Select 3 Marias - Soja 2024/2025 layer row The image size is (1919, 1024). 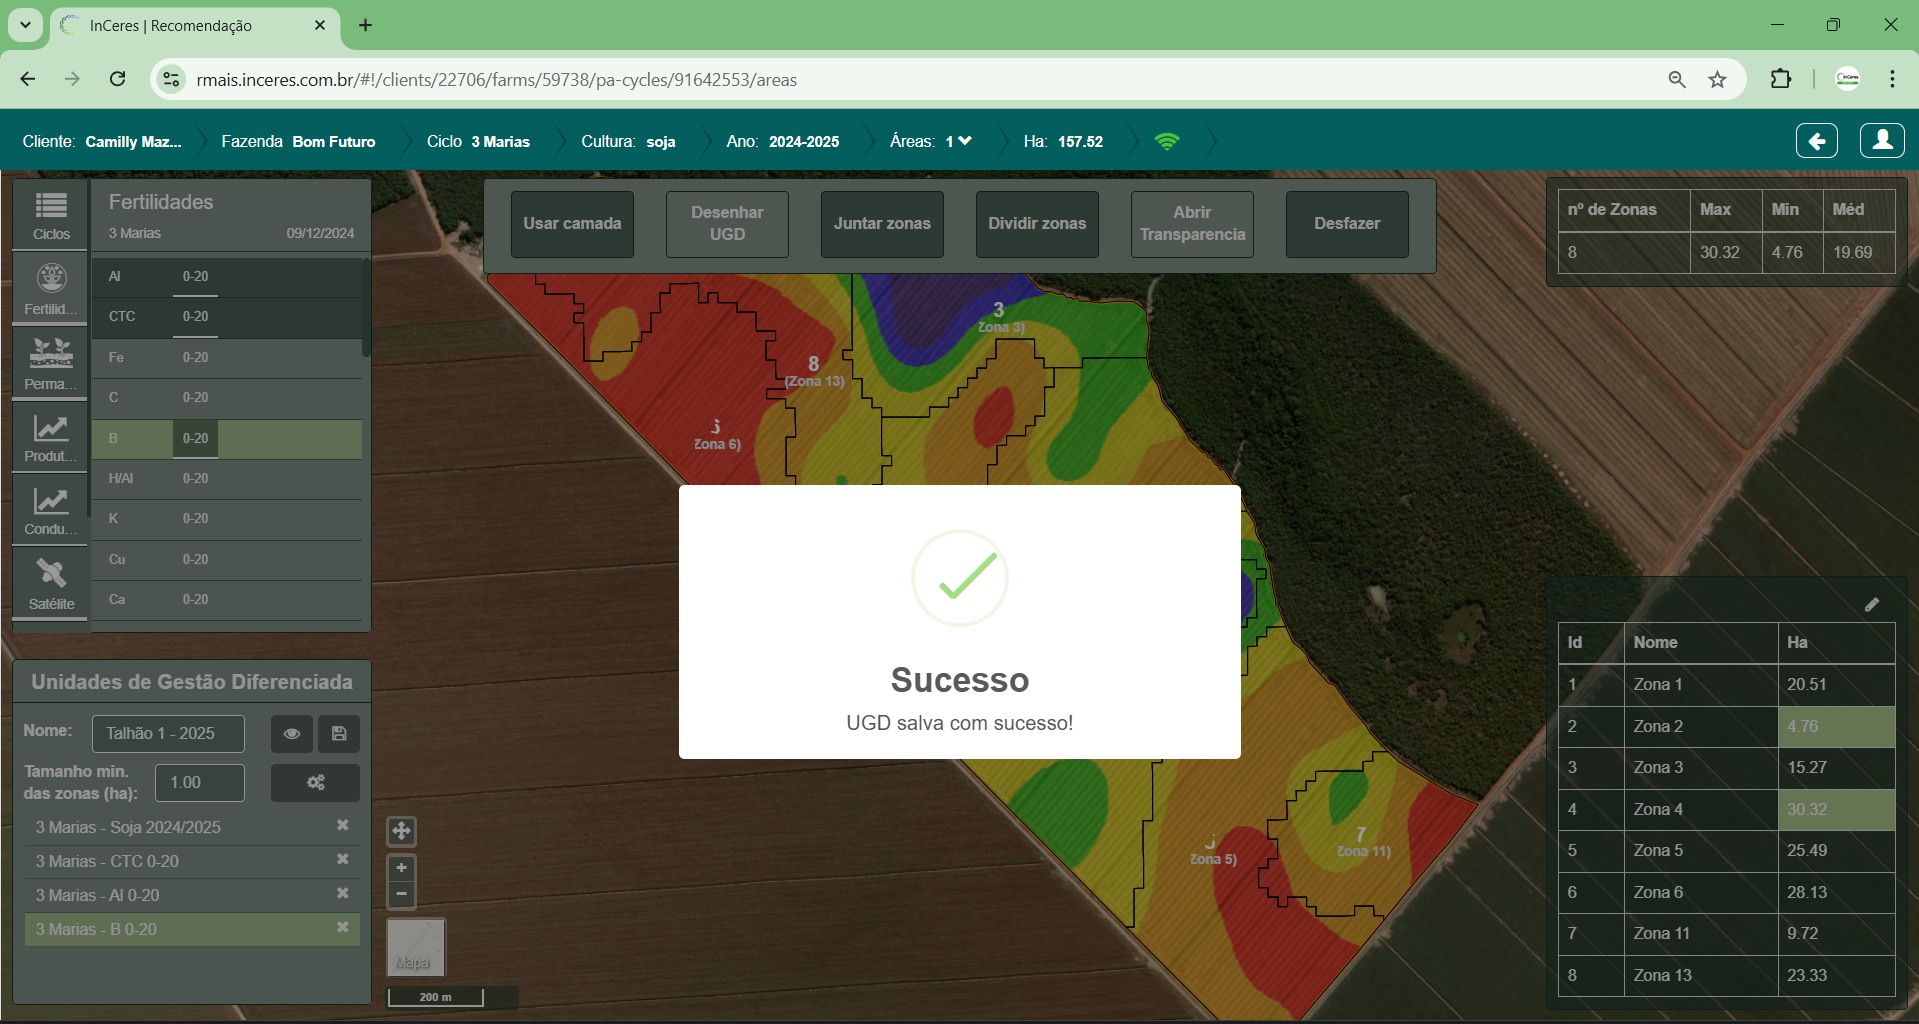pyautogui.click(x=192, y=827)
